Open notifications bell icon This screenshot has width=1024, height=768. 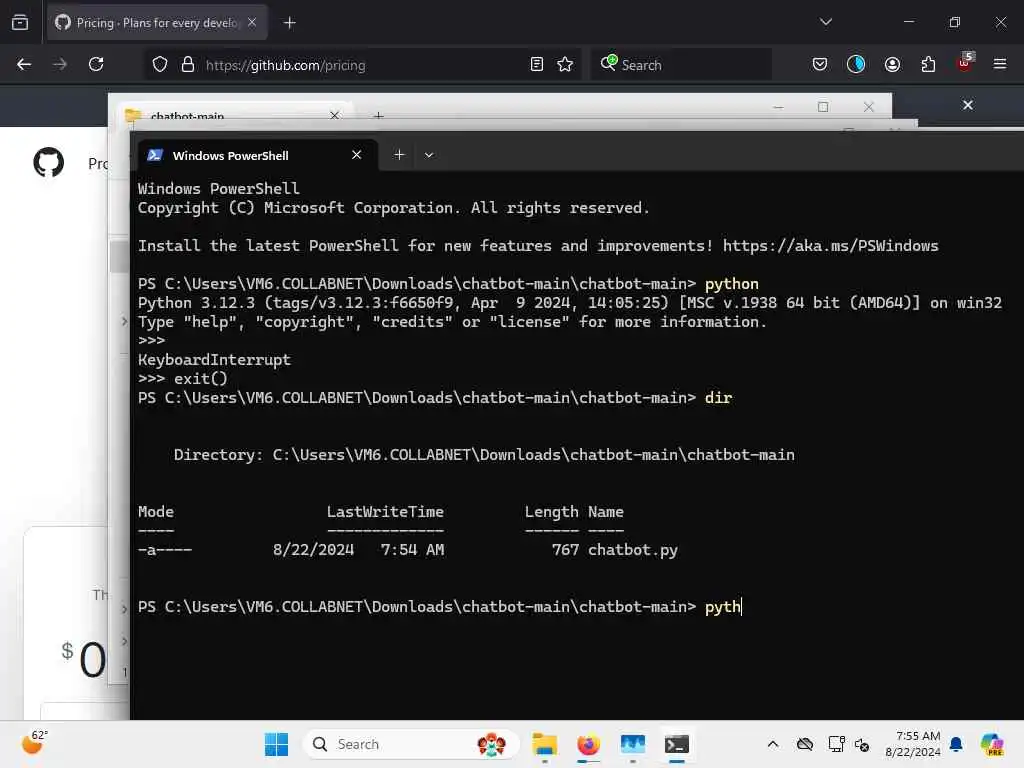click(x=956, y=744)
